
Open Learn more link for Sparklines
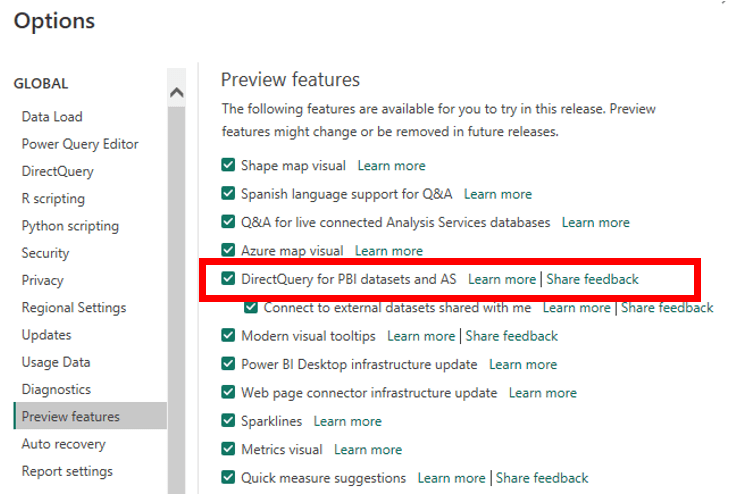tap(347, 422)
